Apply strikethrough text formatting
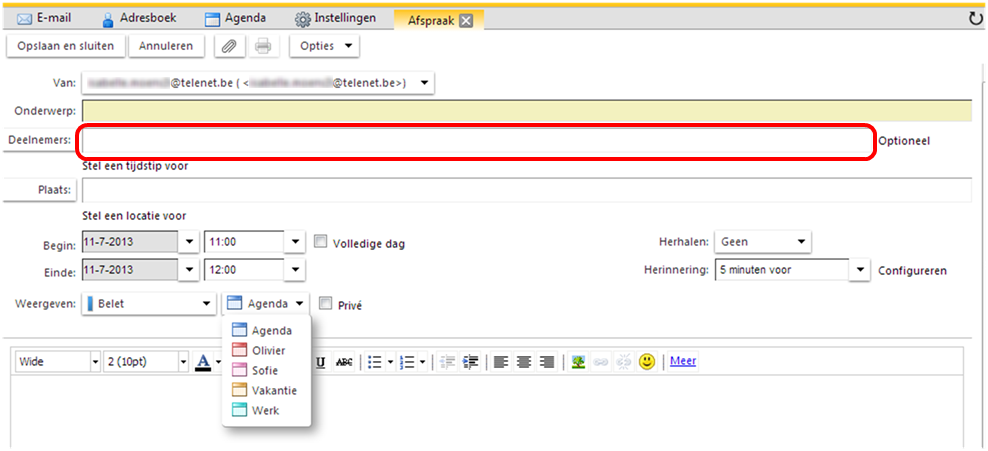 [x=344, y=362]
